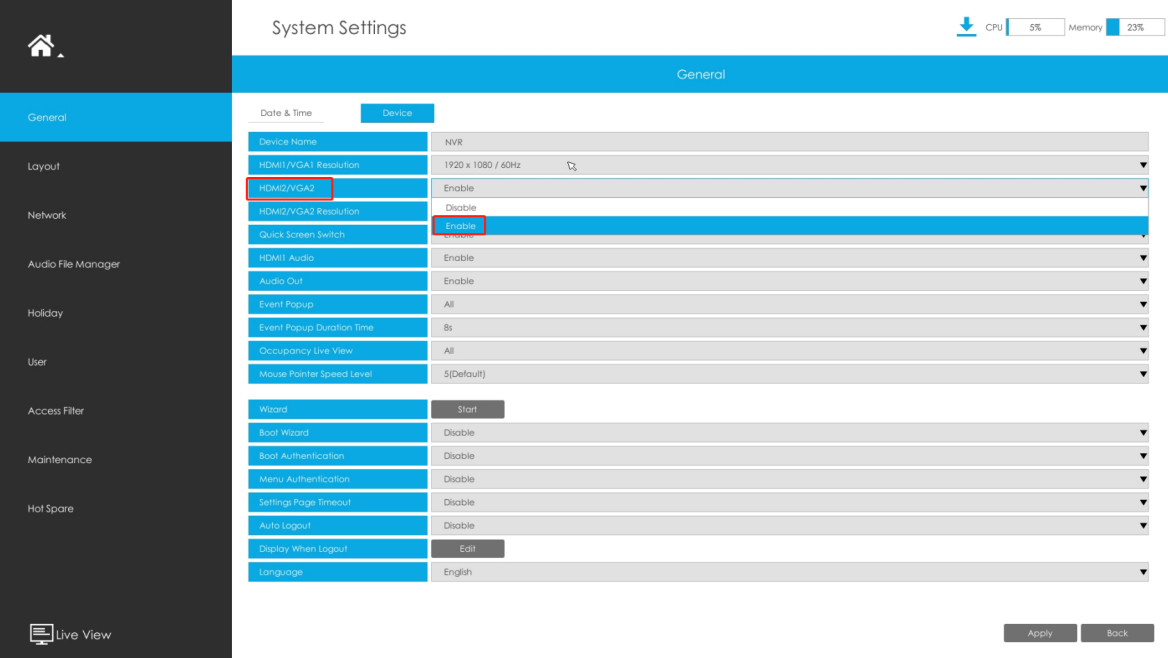Open the Settings Page Timeout dropdown
This screenshot has width=1168, height=658.
point(790,502)
